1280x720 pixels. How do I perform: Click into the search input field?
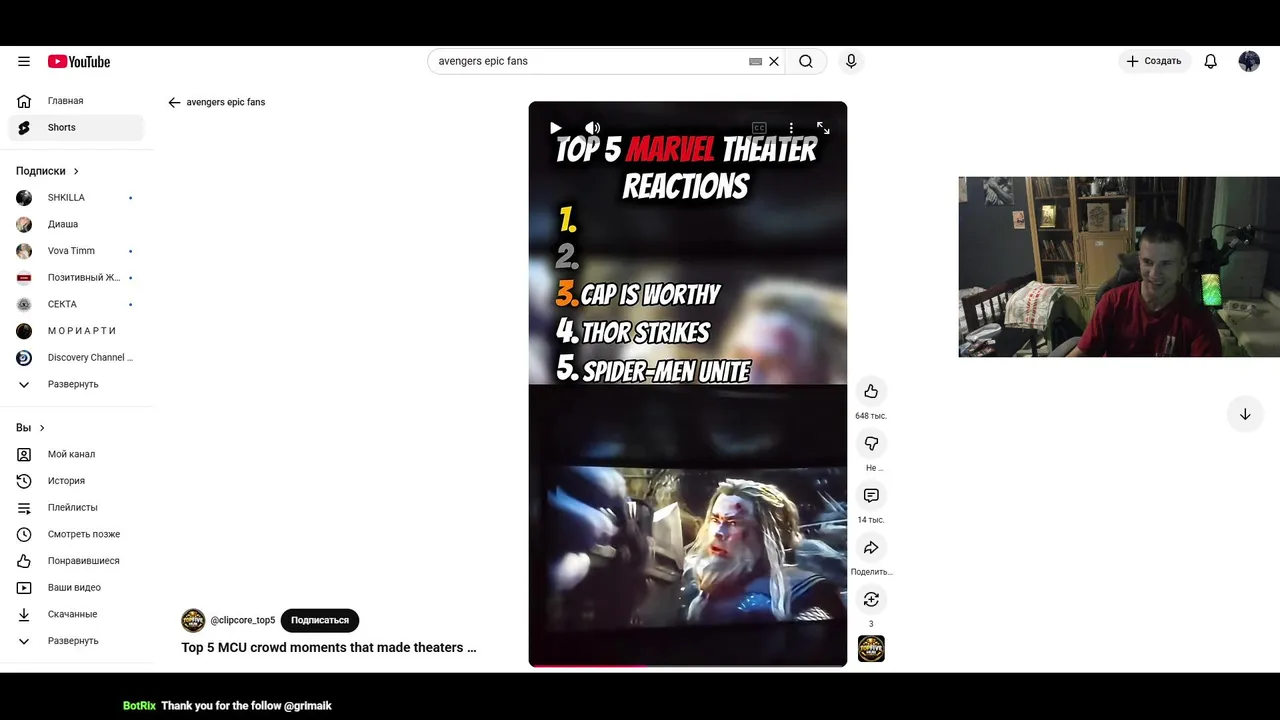click(590, 61)
